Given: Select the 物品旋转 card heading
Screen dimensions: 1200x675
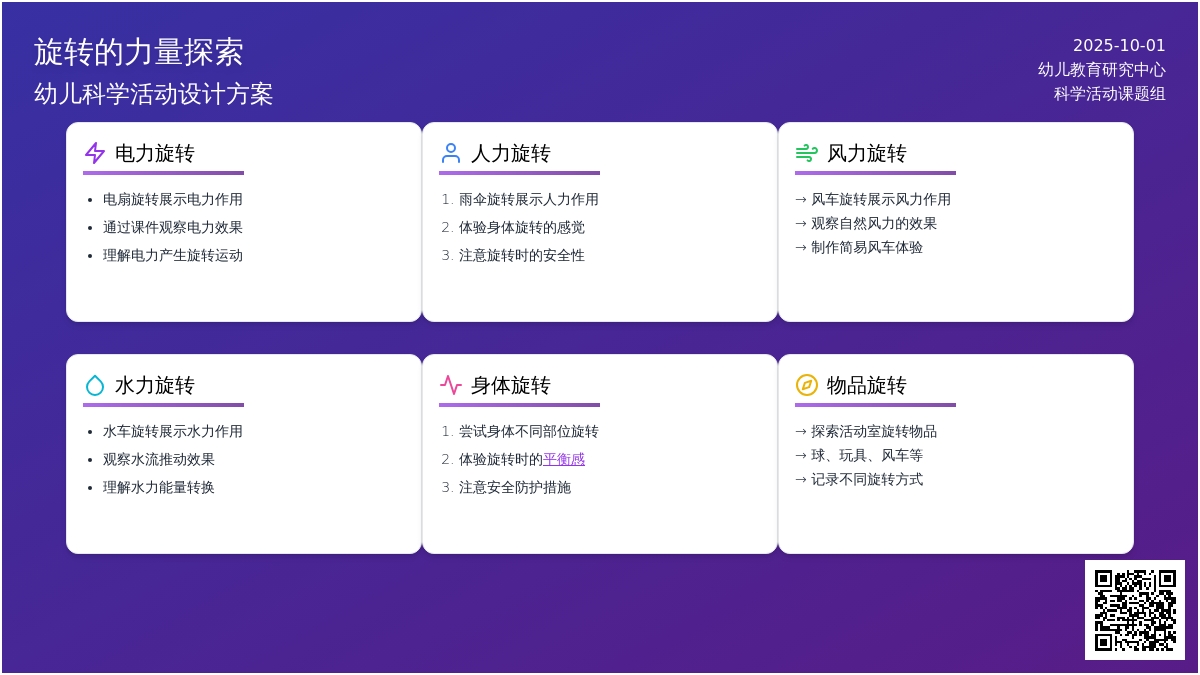Looking at the screenshot, I should [x=867, y=386].
